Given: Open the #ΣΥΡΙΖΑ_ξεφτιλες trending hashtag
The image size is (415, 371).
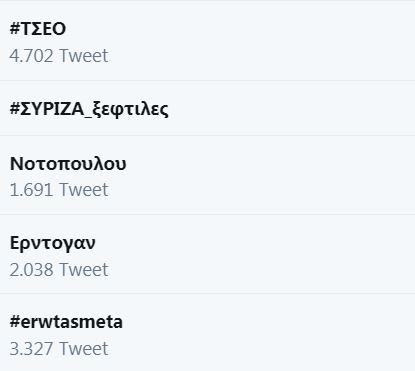Looking at the screenshot, I should (89, 109).
